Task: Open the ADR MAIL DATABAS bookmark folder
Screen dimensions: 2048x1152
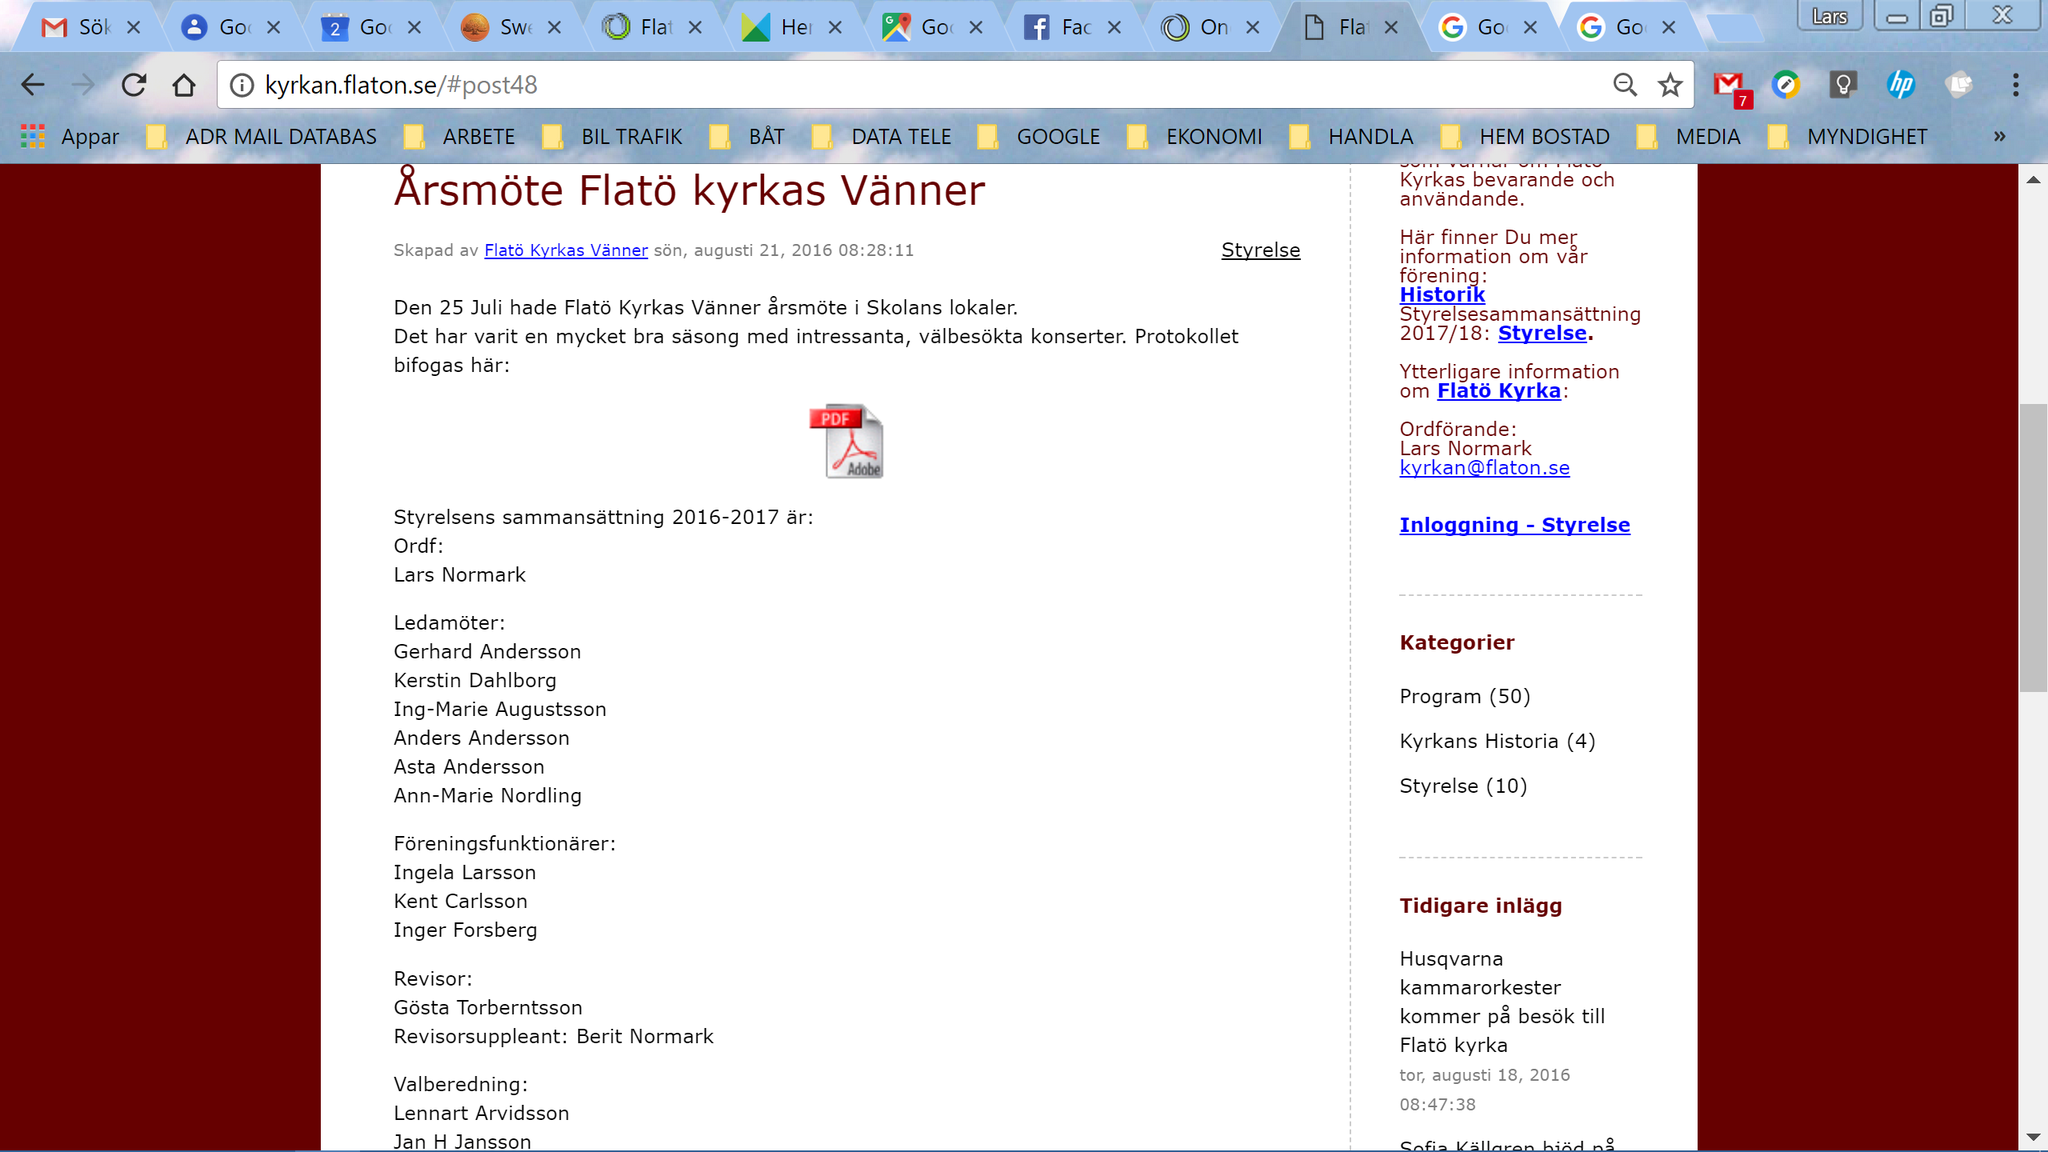Action: coord(262,137)
